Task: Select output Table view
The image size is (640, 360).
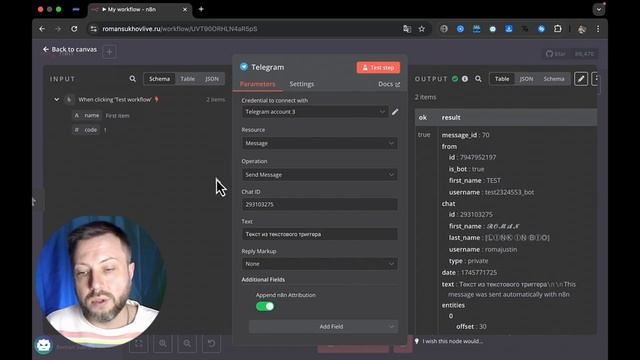Action: pyautogui.click(x=502, y=79)
